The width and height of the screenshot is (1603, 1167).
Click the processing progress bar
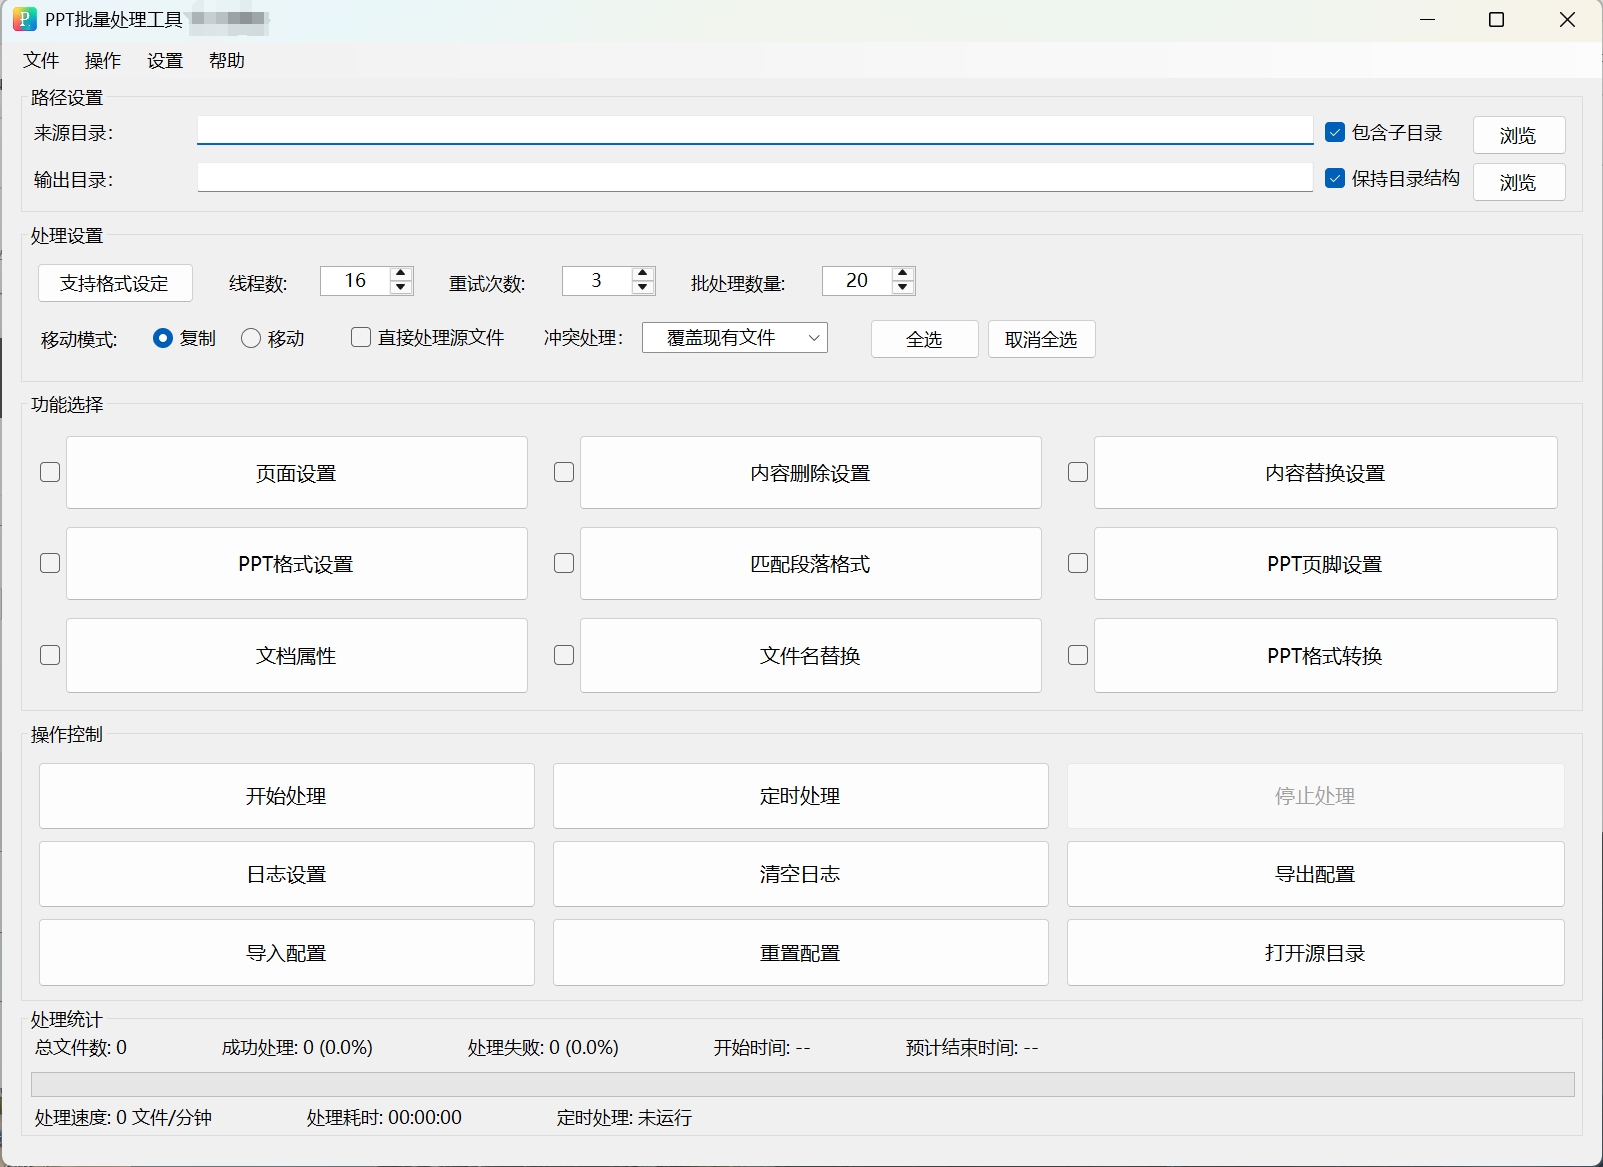(803, 1084)
